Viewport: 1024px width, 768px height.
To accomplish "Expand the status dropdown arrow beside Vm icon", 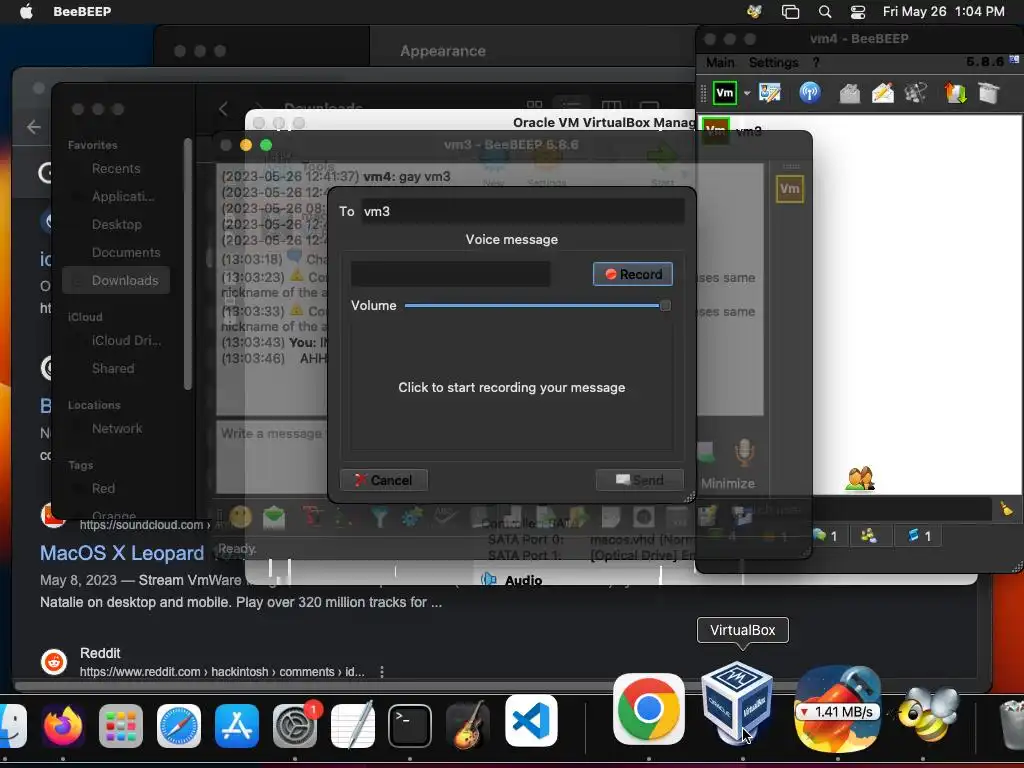I will coord(746,93).
